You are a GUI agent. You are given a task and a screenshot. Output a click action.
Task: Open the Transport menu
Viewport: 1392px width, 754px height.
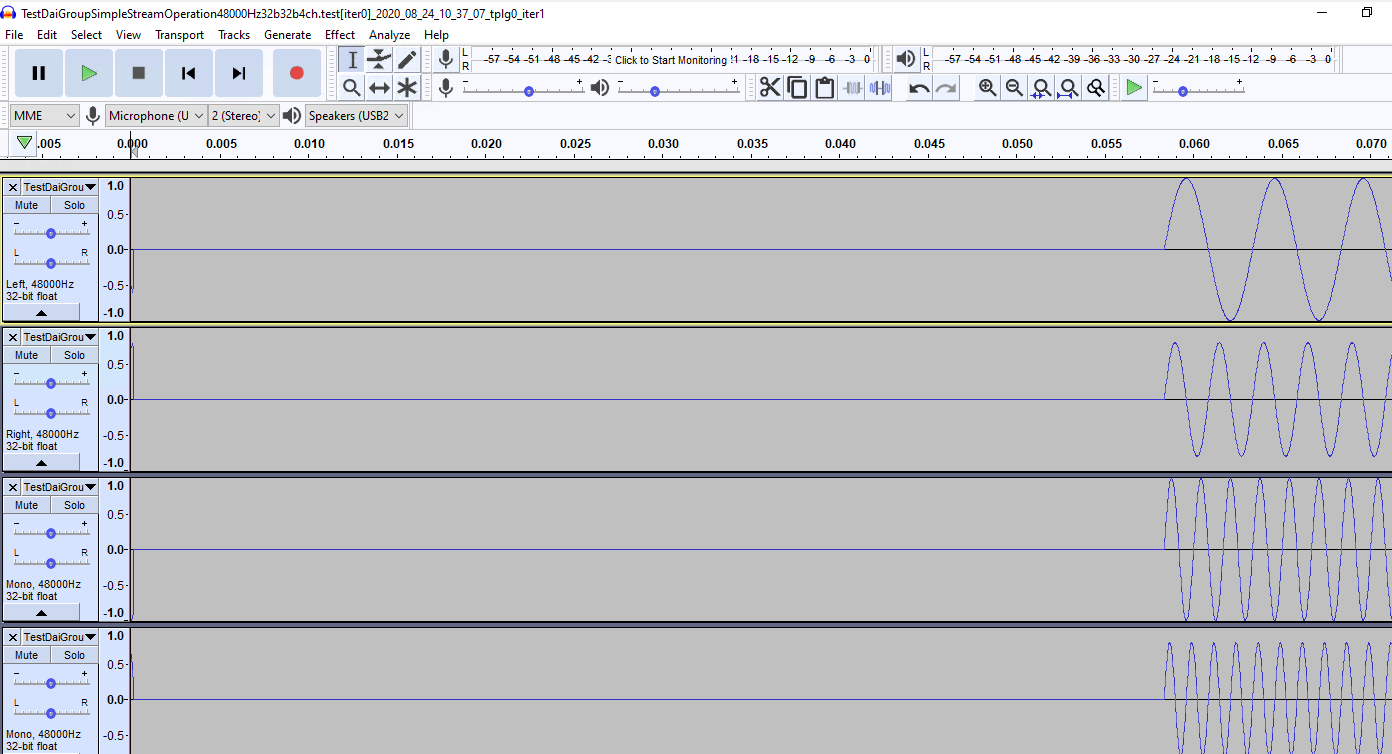point(179,35)
